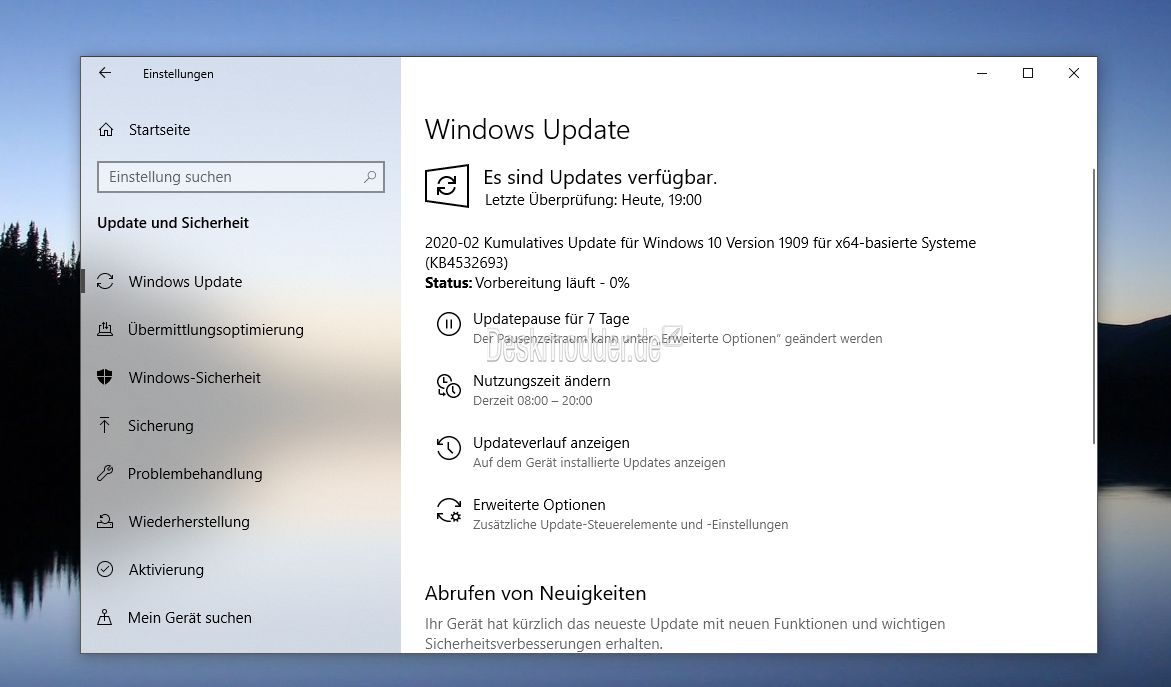This screenshot has height=687, width=1171.
Task: Go to Sicherung section
Action: 160,426
